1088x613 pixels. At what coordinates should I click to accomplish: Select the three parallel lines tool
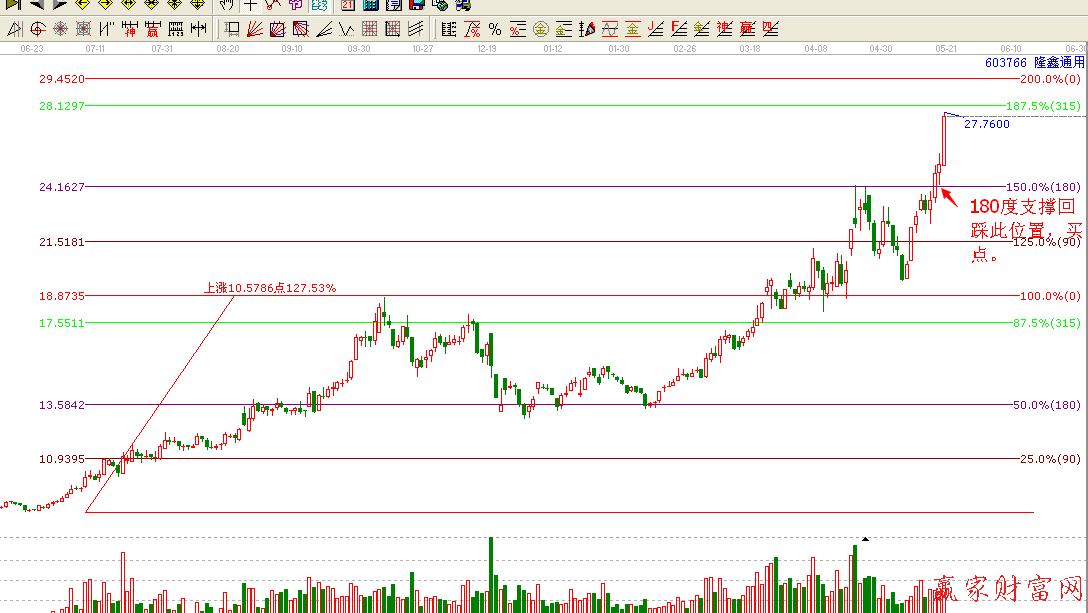click(415, 29)
